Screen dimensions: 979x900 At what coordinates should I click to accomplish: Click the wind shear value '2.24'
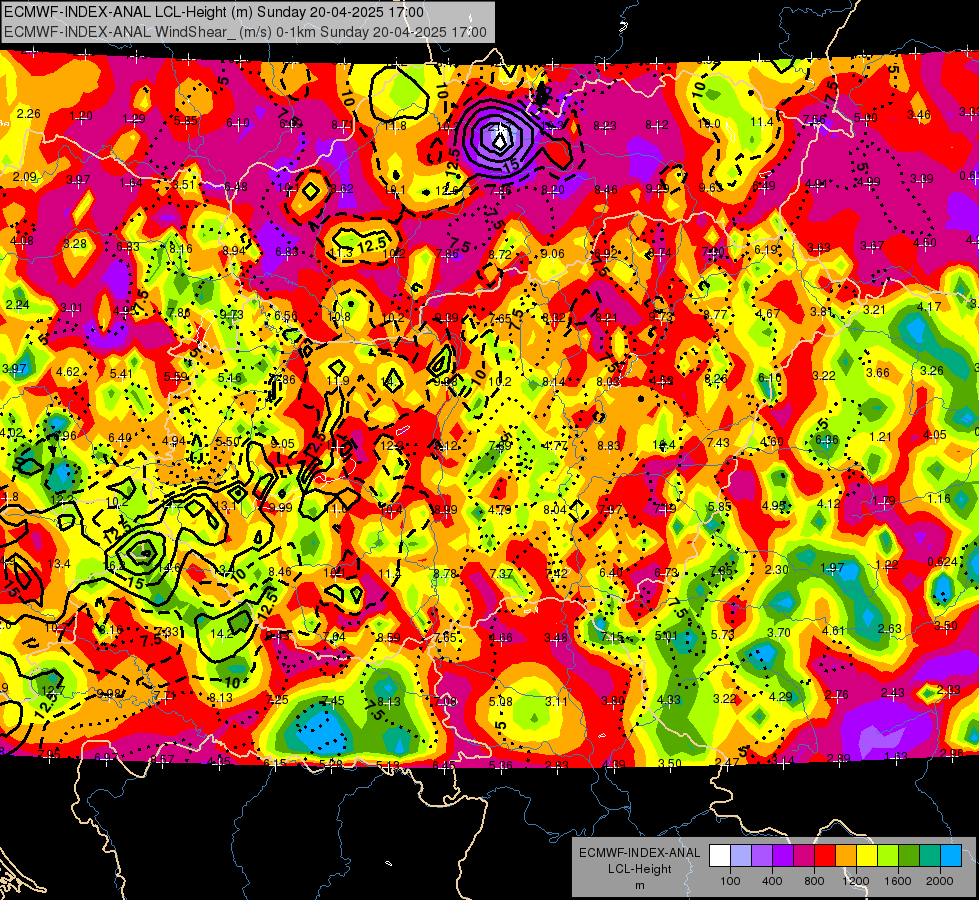[17, 304]
